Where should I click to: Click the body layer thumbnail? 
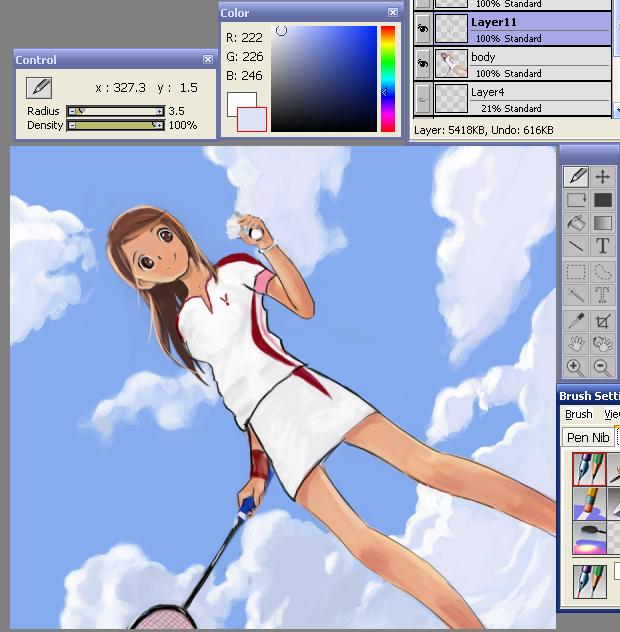pos(451,64)
